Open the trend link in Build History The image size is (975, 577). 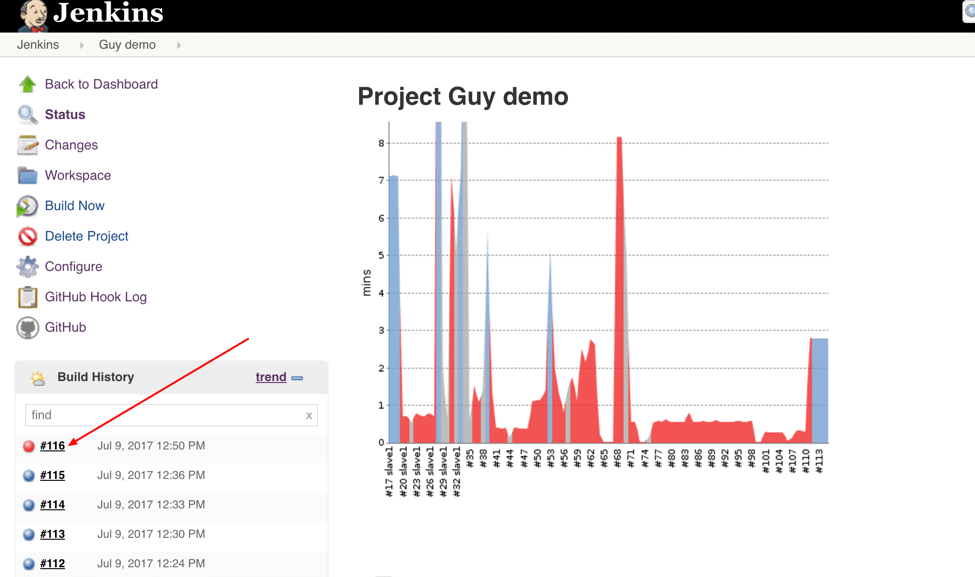click(x=271, y=377)
